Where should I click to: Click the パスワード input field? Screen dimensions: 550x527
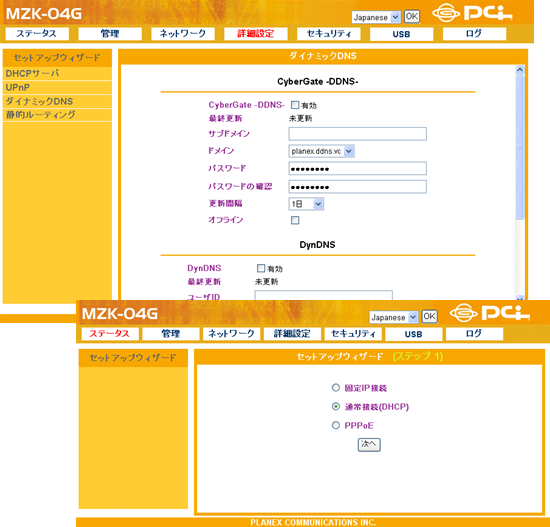pyautogui.click(x=357, y=168)
